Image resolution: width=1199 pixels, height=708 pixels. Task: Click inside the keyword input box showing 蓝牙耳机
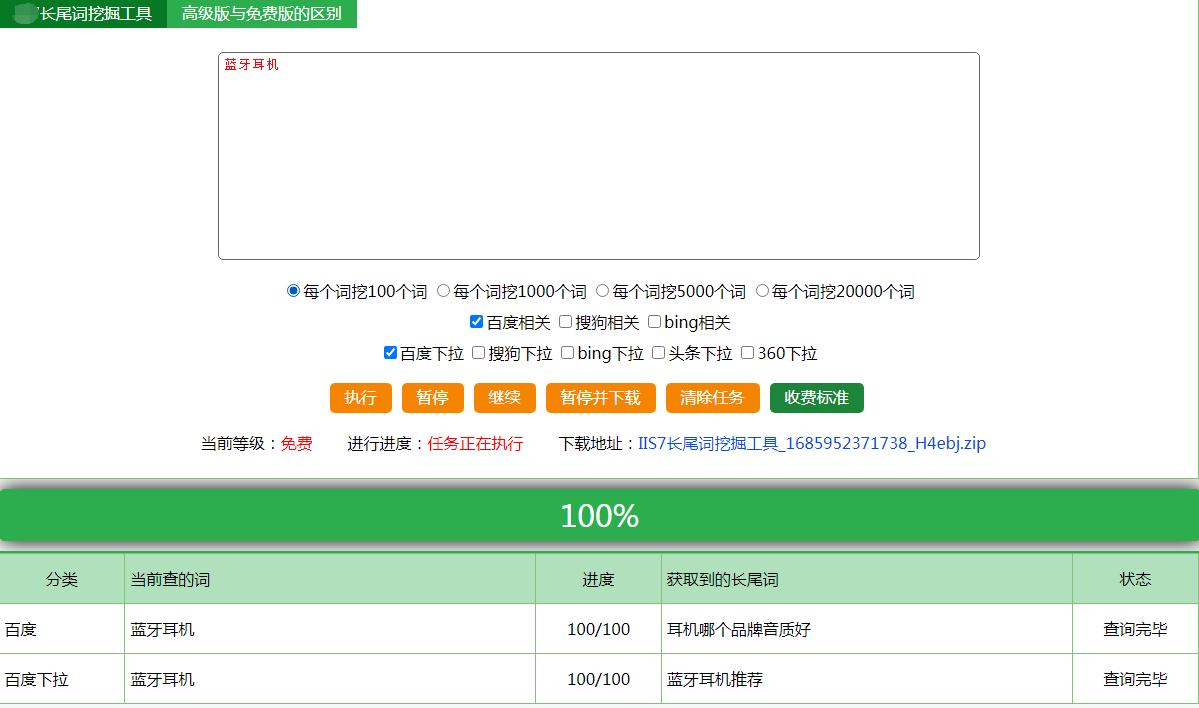pos(598,155)
